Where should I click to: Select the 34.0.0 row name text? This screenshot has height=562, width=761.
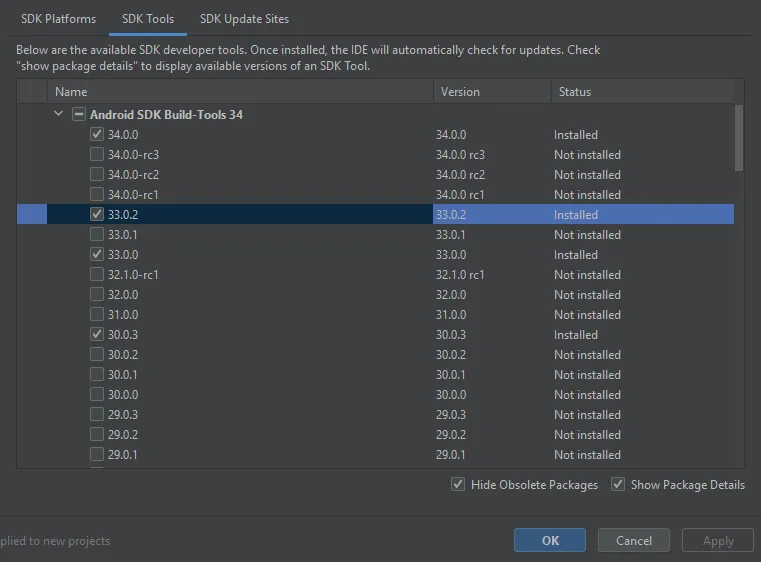pyautogui.click(x=123, y=134)
